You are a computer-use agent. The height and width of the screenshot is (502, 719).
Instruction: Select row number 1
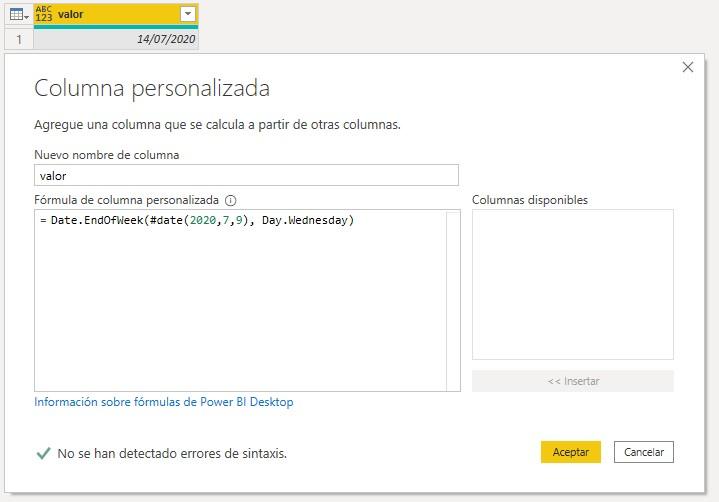tap(17, 39)
